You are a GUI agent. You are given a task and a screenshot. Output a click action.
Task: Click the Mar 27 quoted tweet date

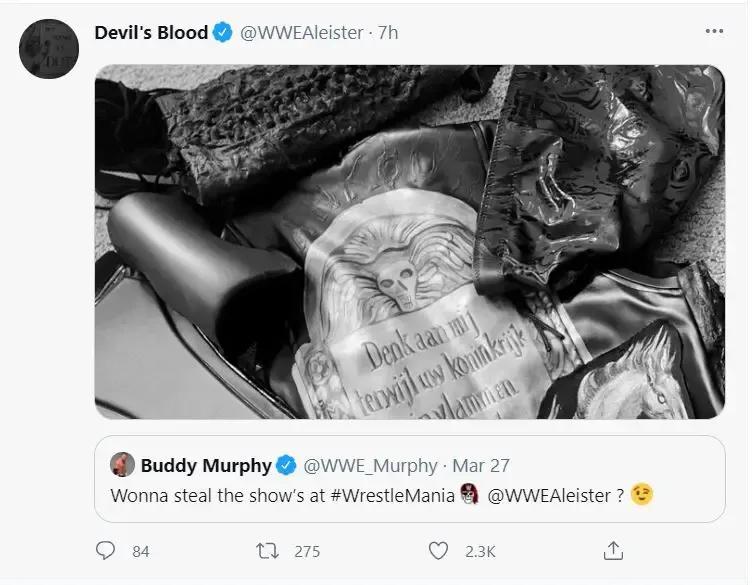(x=481, y=465)
